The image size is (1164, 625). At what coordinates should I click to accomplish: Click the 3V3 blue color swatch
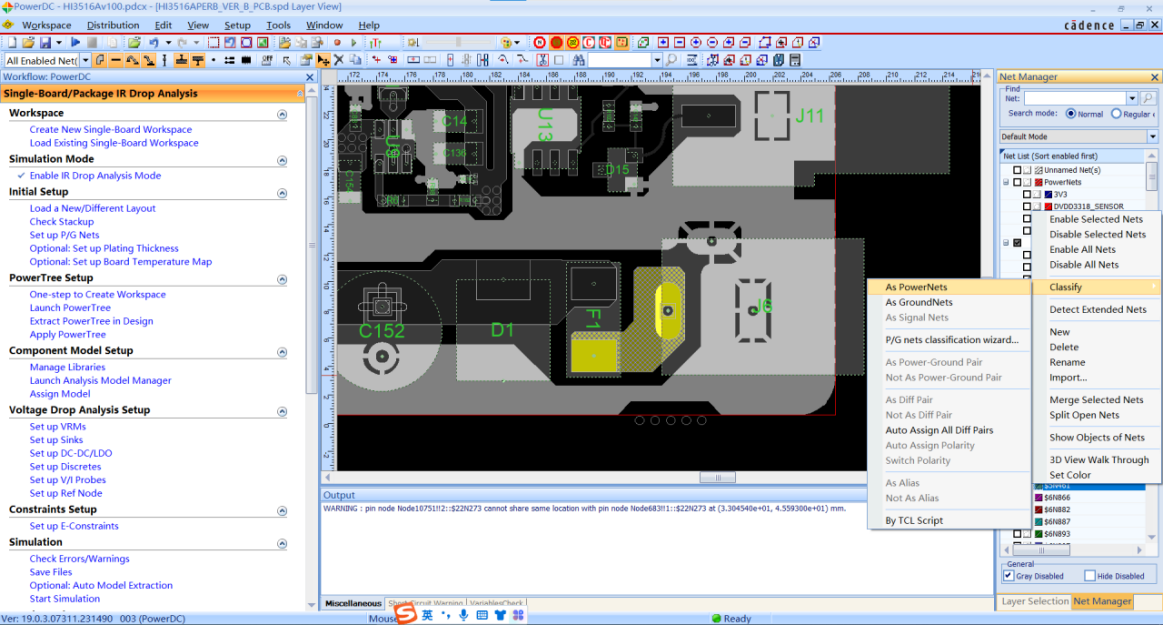(x=1048, y=194)
